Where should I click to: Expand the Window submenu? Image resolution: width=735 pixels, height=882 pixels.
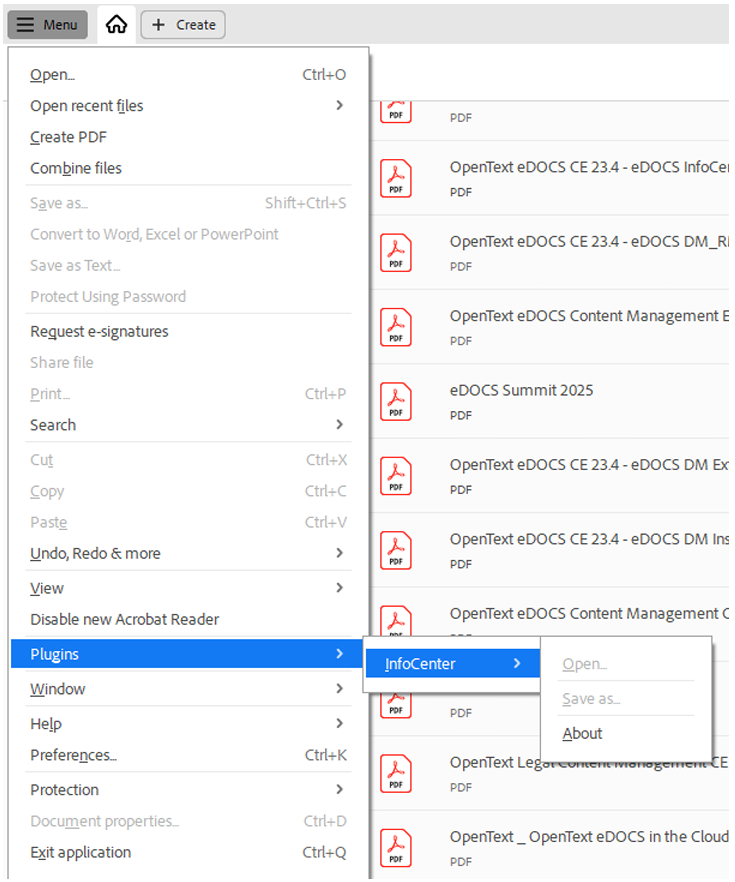coord(188,689)
